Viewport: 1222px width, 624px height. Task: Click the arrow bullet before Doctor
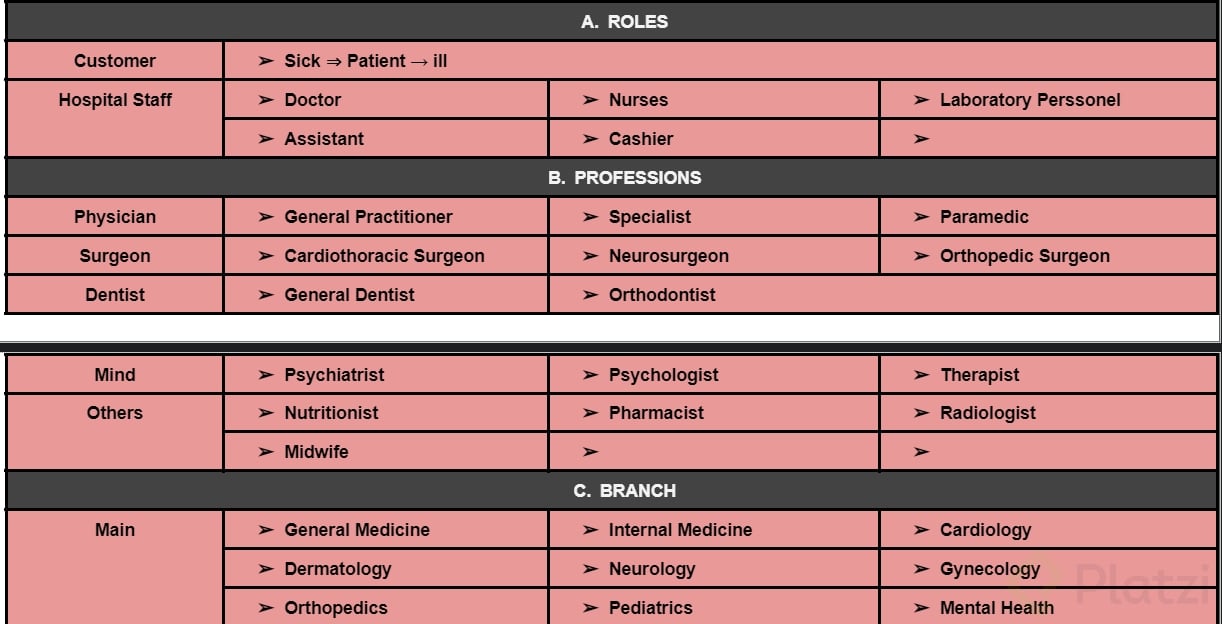tap(265, 100)
